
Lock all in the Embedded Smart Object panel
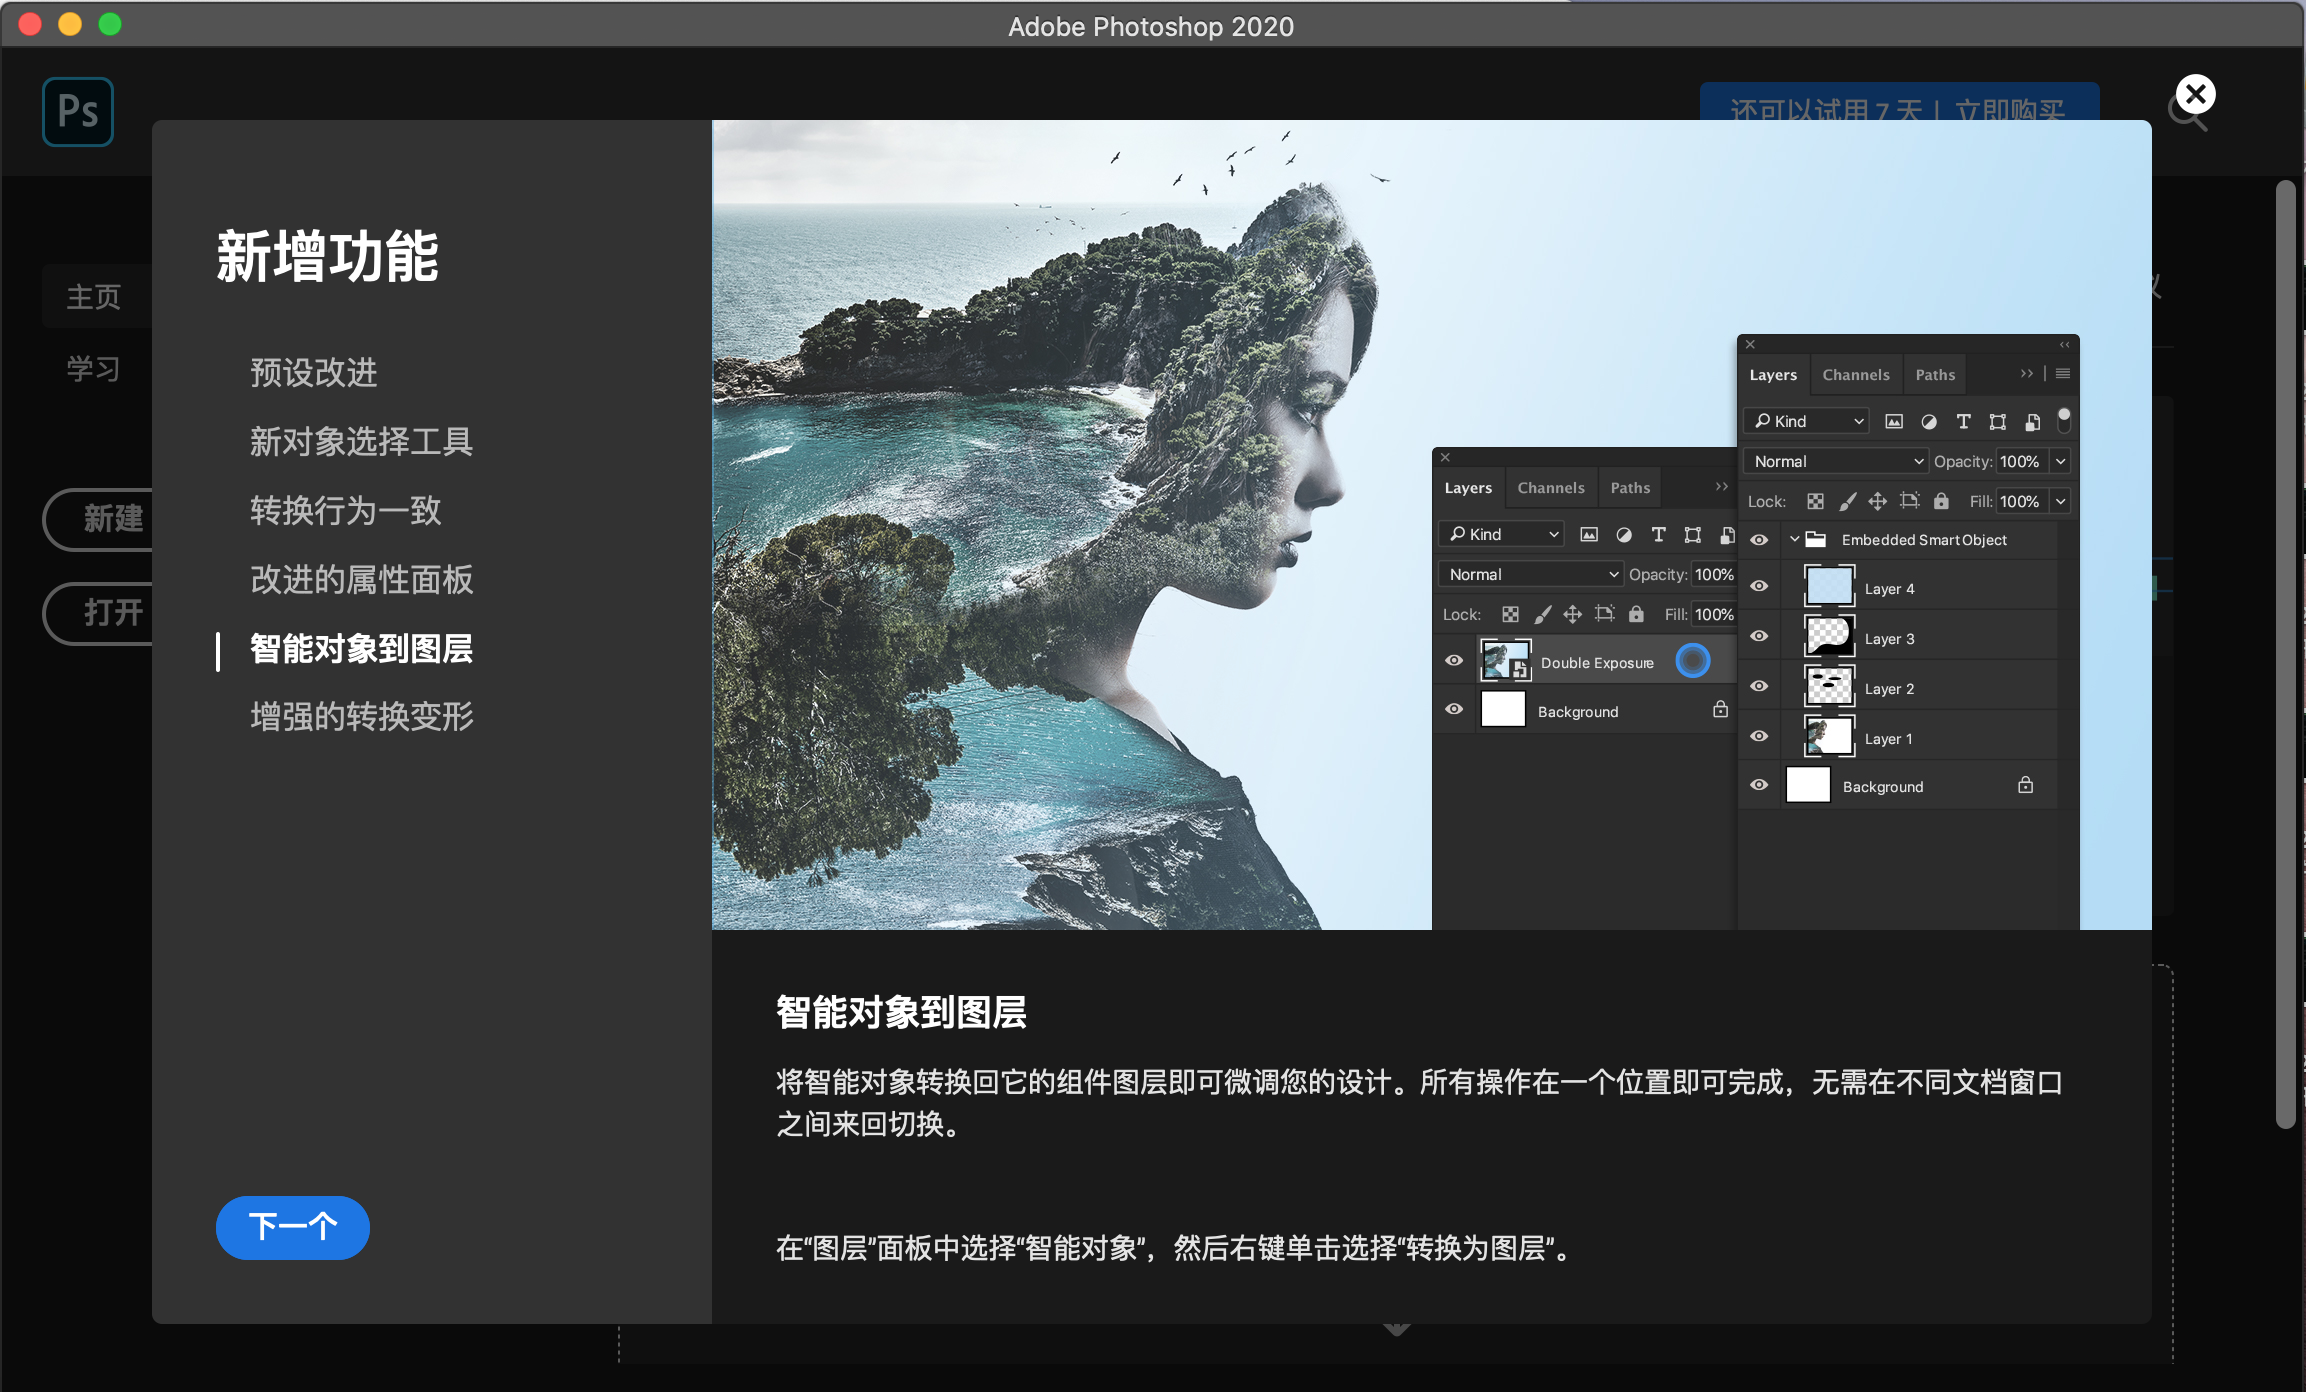point(1941,501)
